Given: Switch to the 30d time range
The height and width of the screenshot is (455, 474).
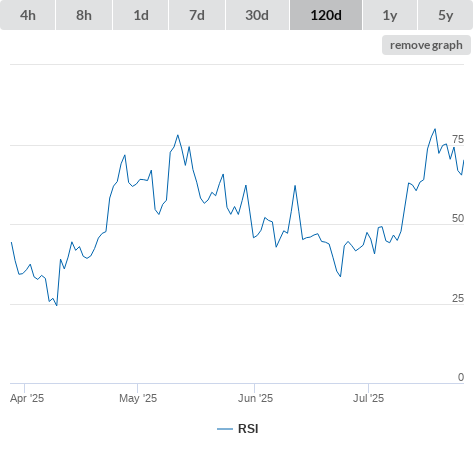Looking at the screenshot, I should pos(257,15).
